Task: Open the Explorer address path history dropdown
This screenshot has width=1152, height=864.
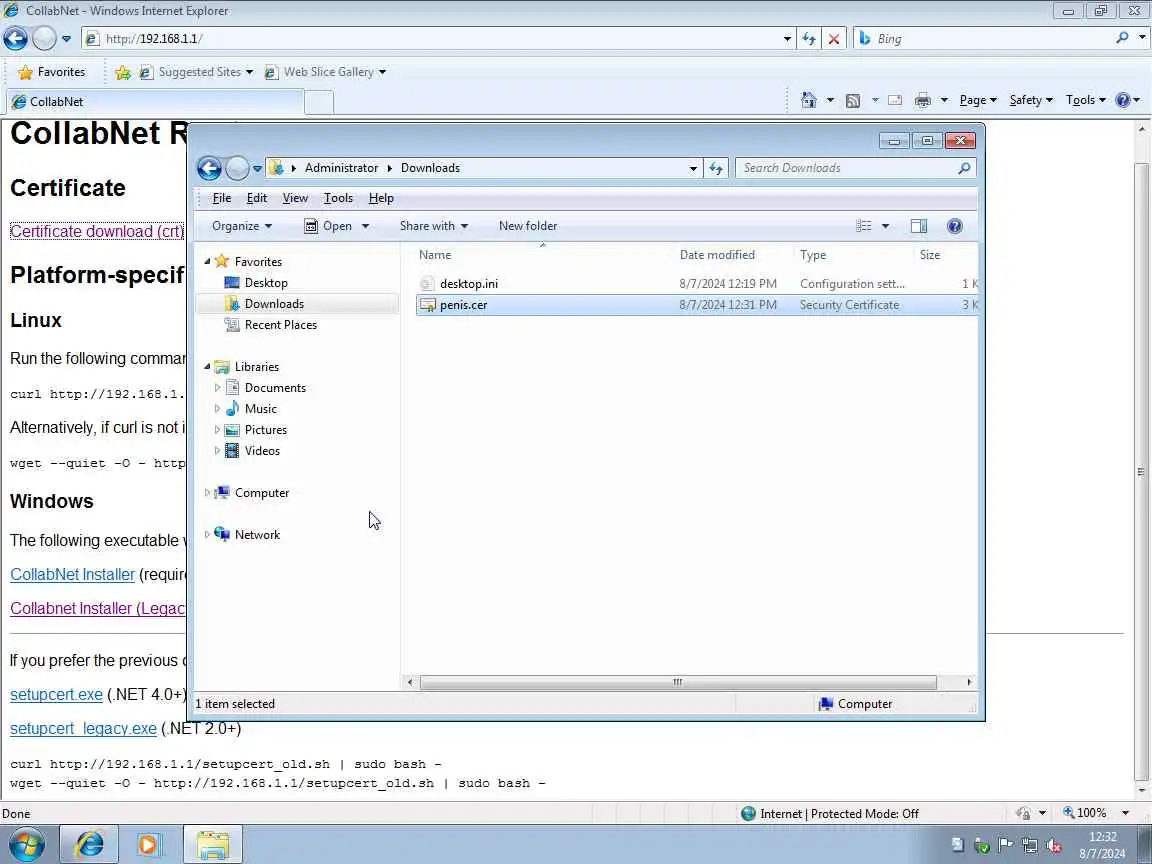Action: pyautogui.click(x=693, y=168)
